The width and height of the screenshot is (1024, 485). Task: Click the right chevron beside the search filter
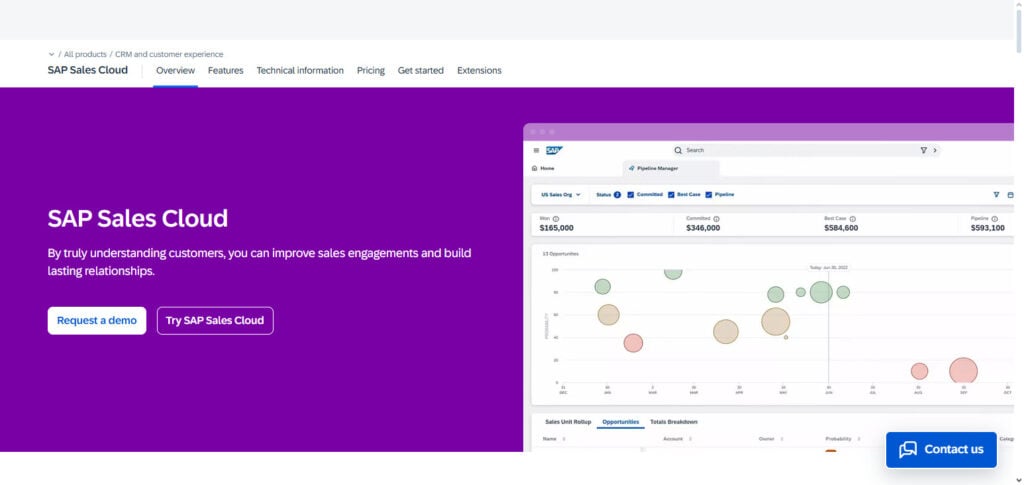[x=935, y=150]
